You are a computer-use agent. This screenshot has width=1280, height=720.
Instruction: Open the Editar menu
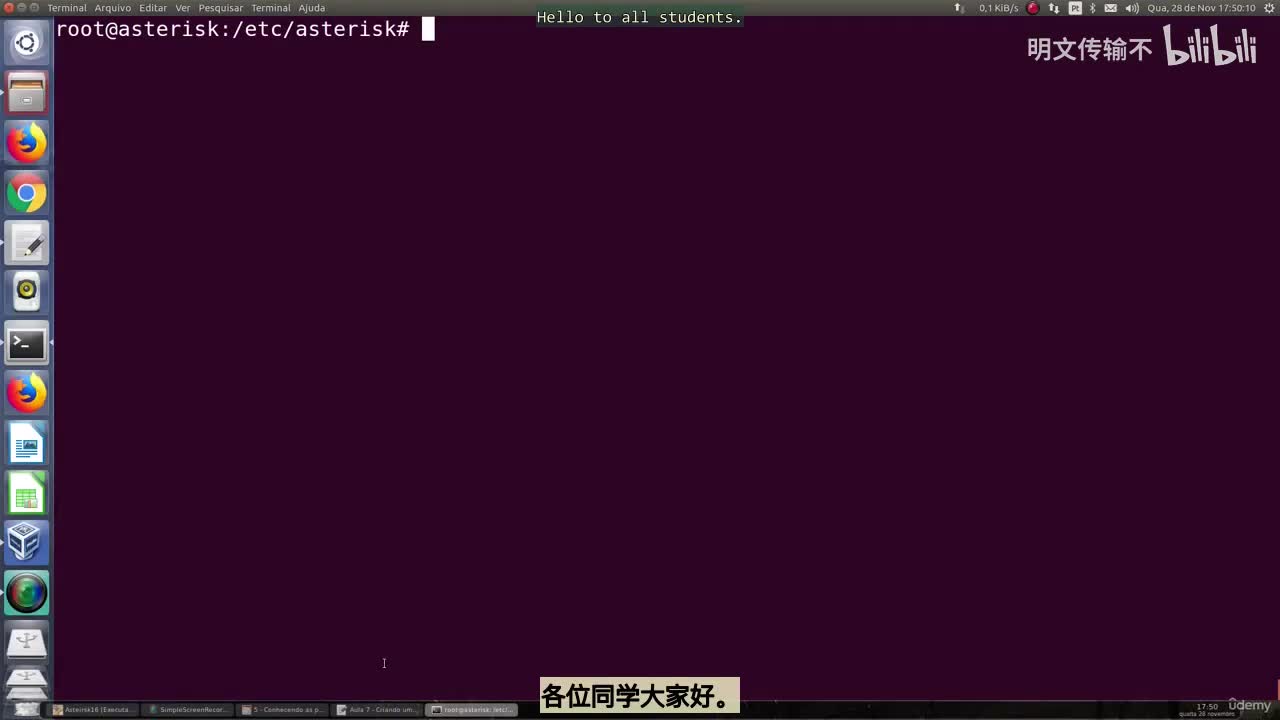pos(153,8)
